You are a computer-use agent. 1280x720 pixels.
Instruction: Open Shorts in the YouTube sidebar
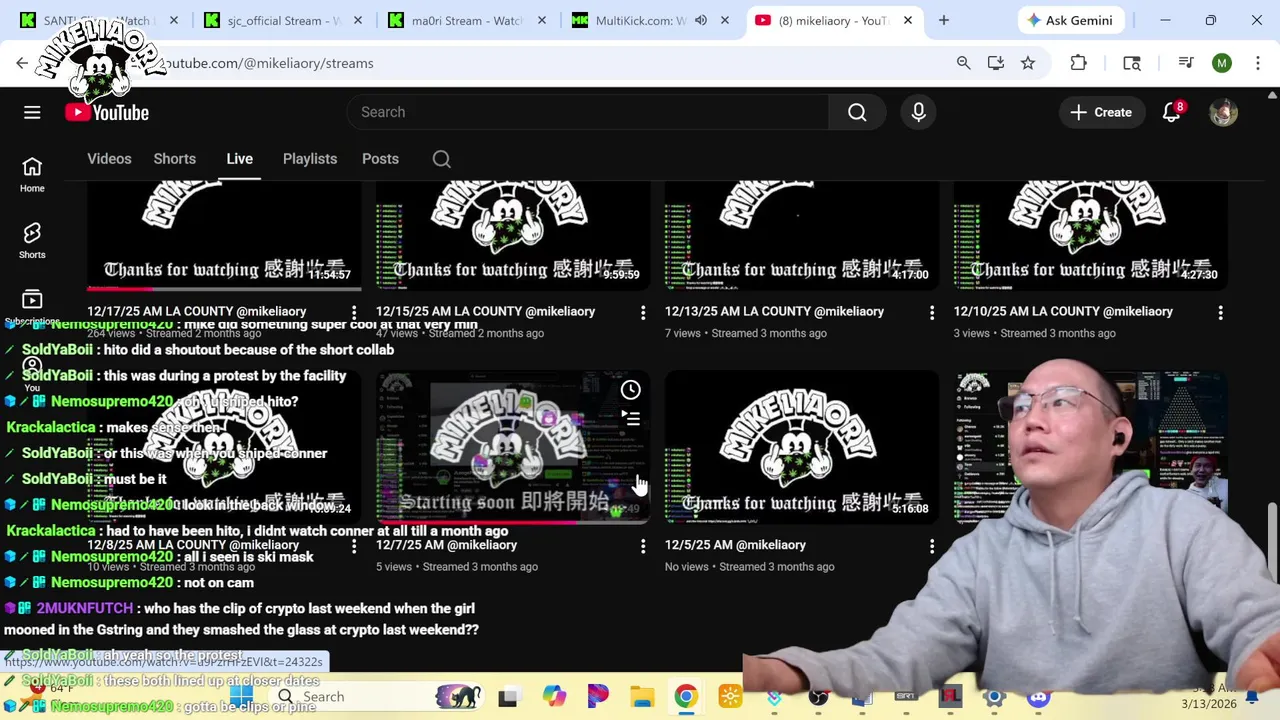click(32, 240)
